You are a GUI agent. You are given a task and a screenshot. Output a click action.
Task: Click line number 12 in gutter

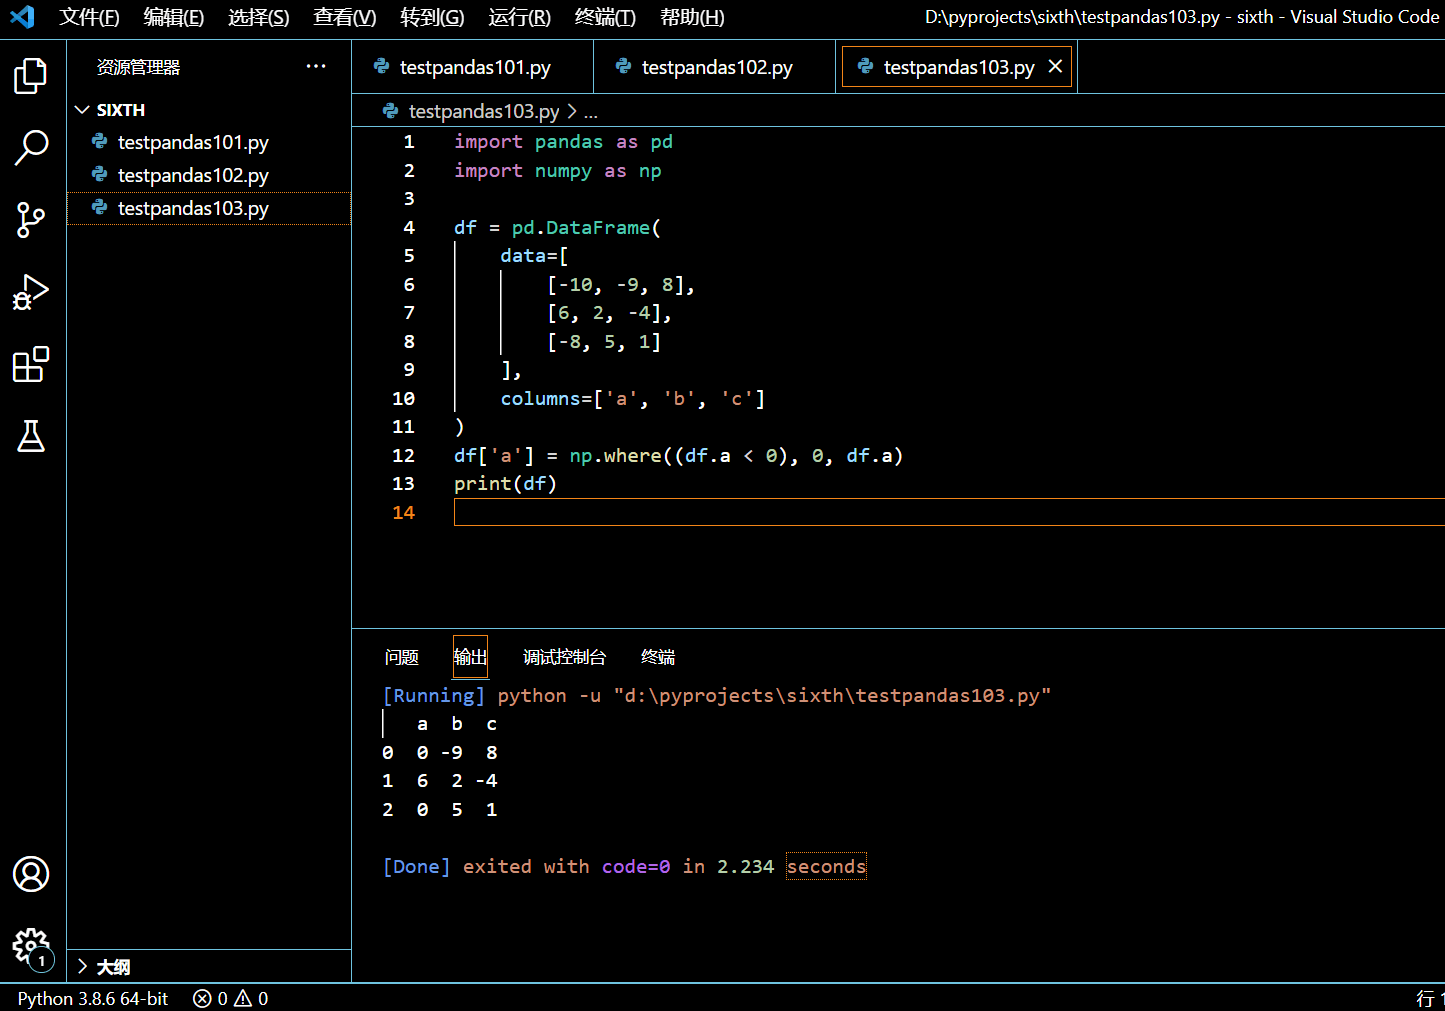click(403, 455)
